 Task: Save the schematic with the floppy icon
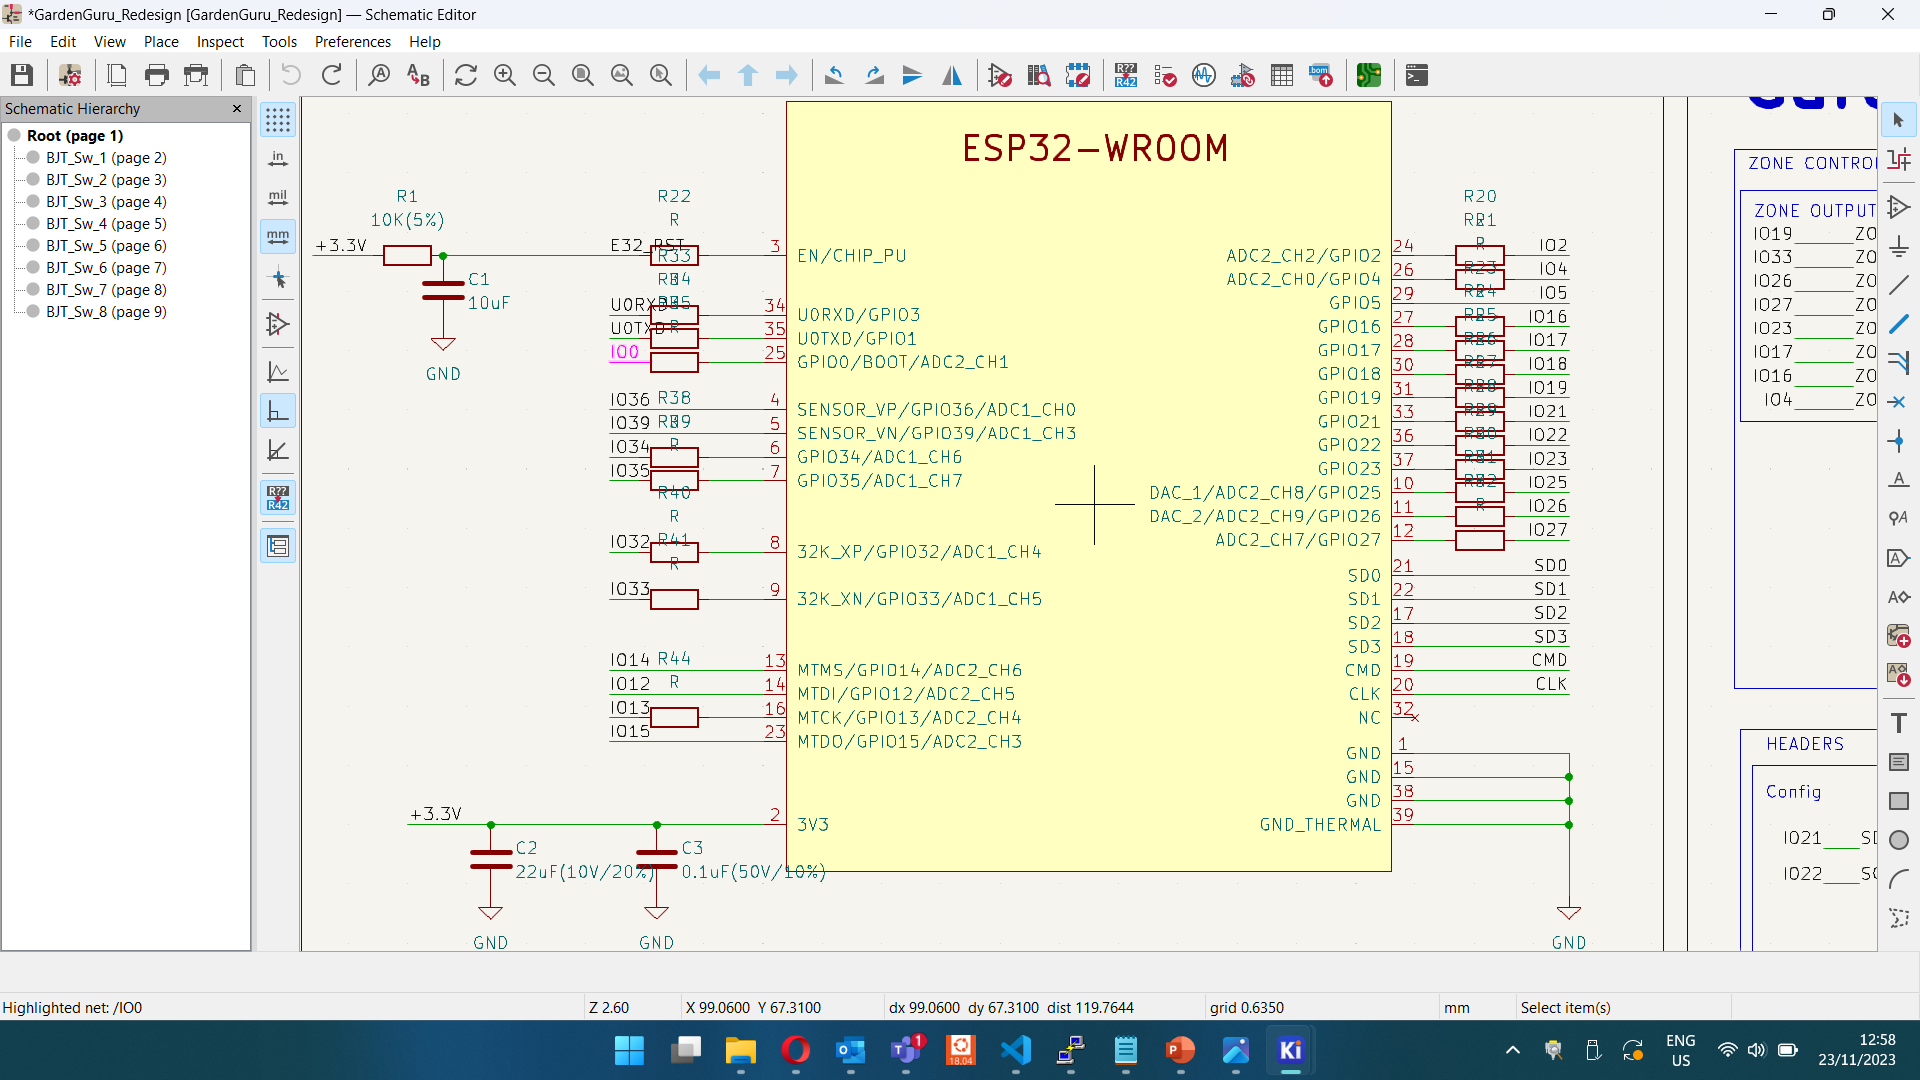click(x=22, y=75)
